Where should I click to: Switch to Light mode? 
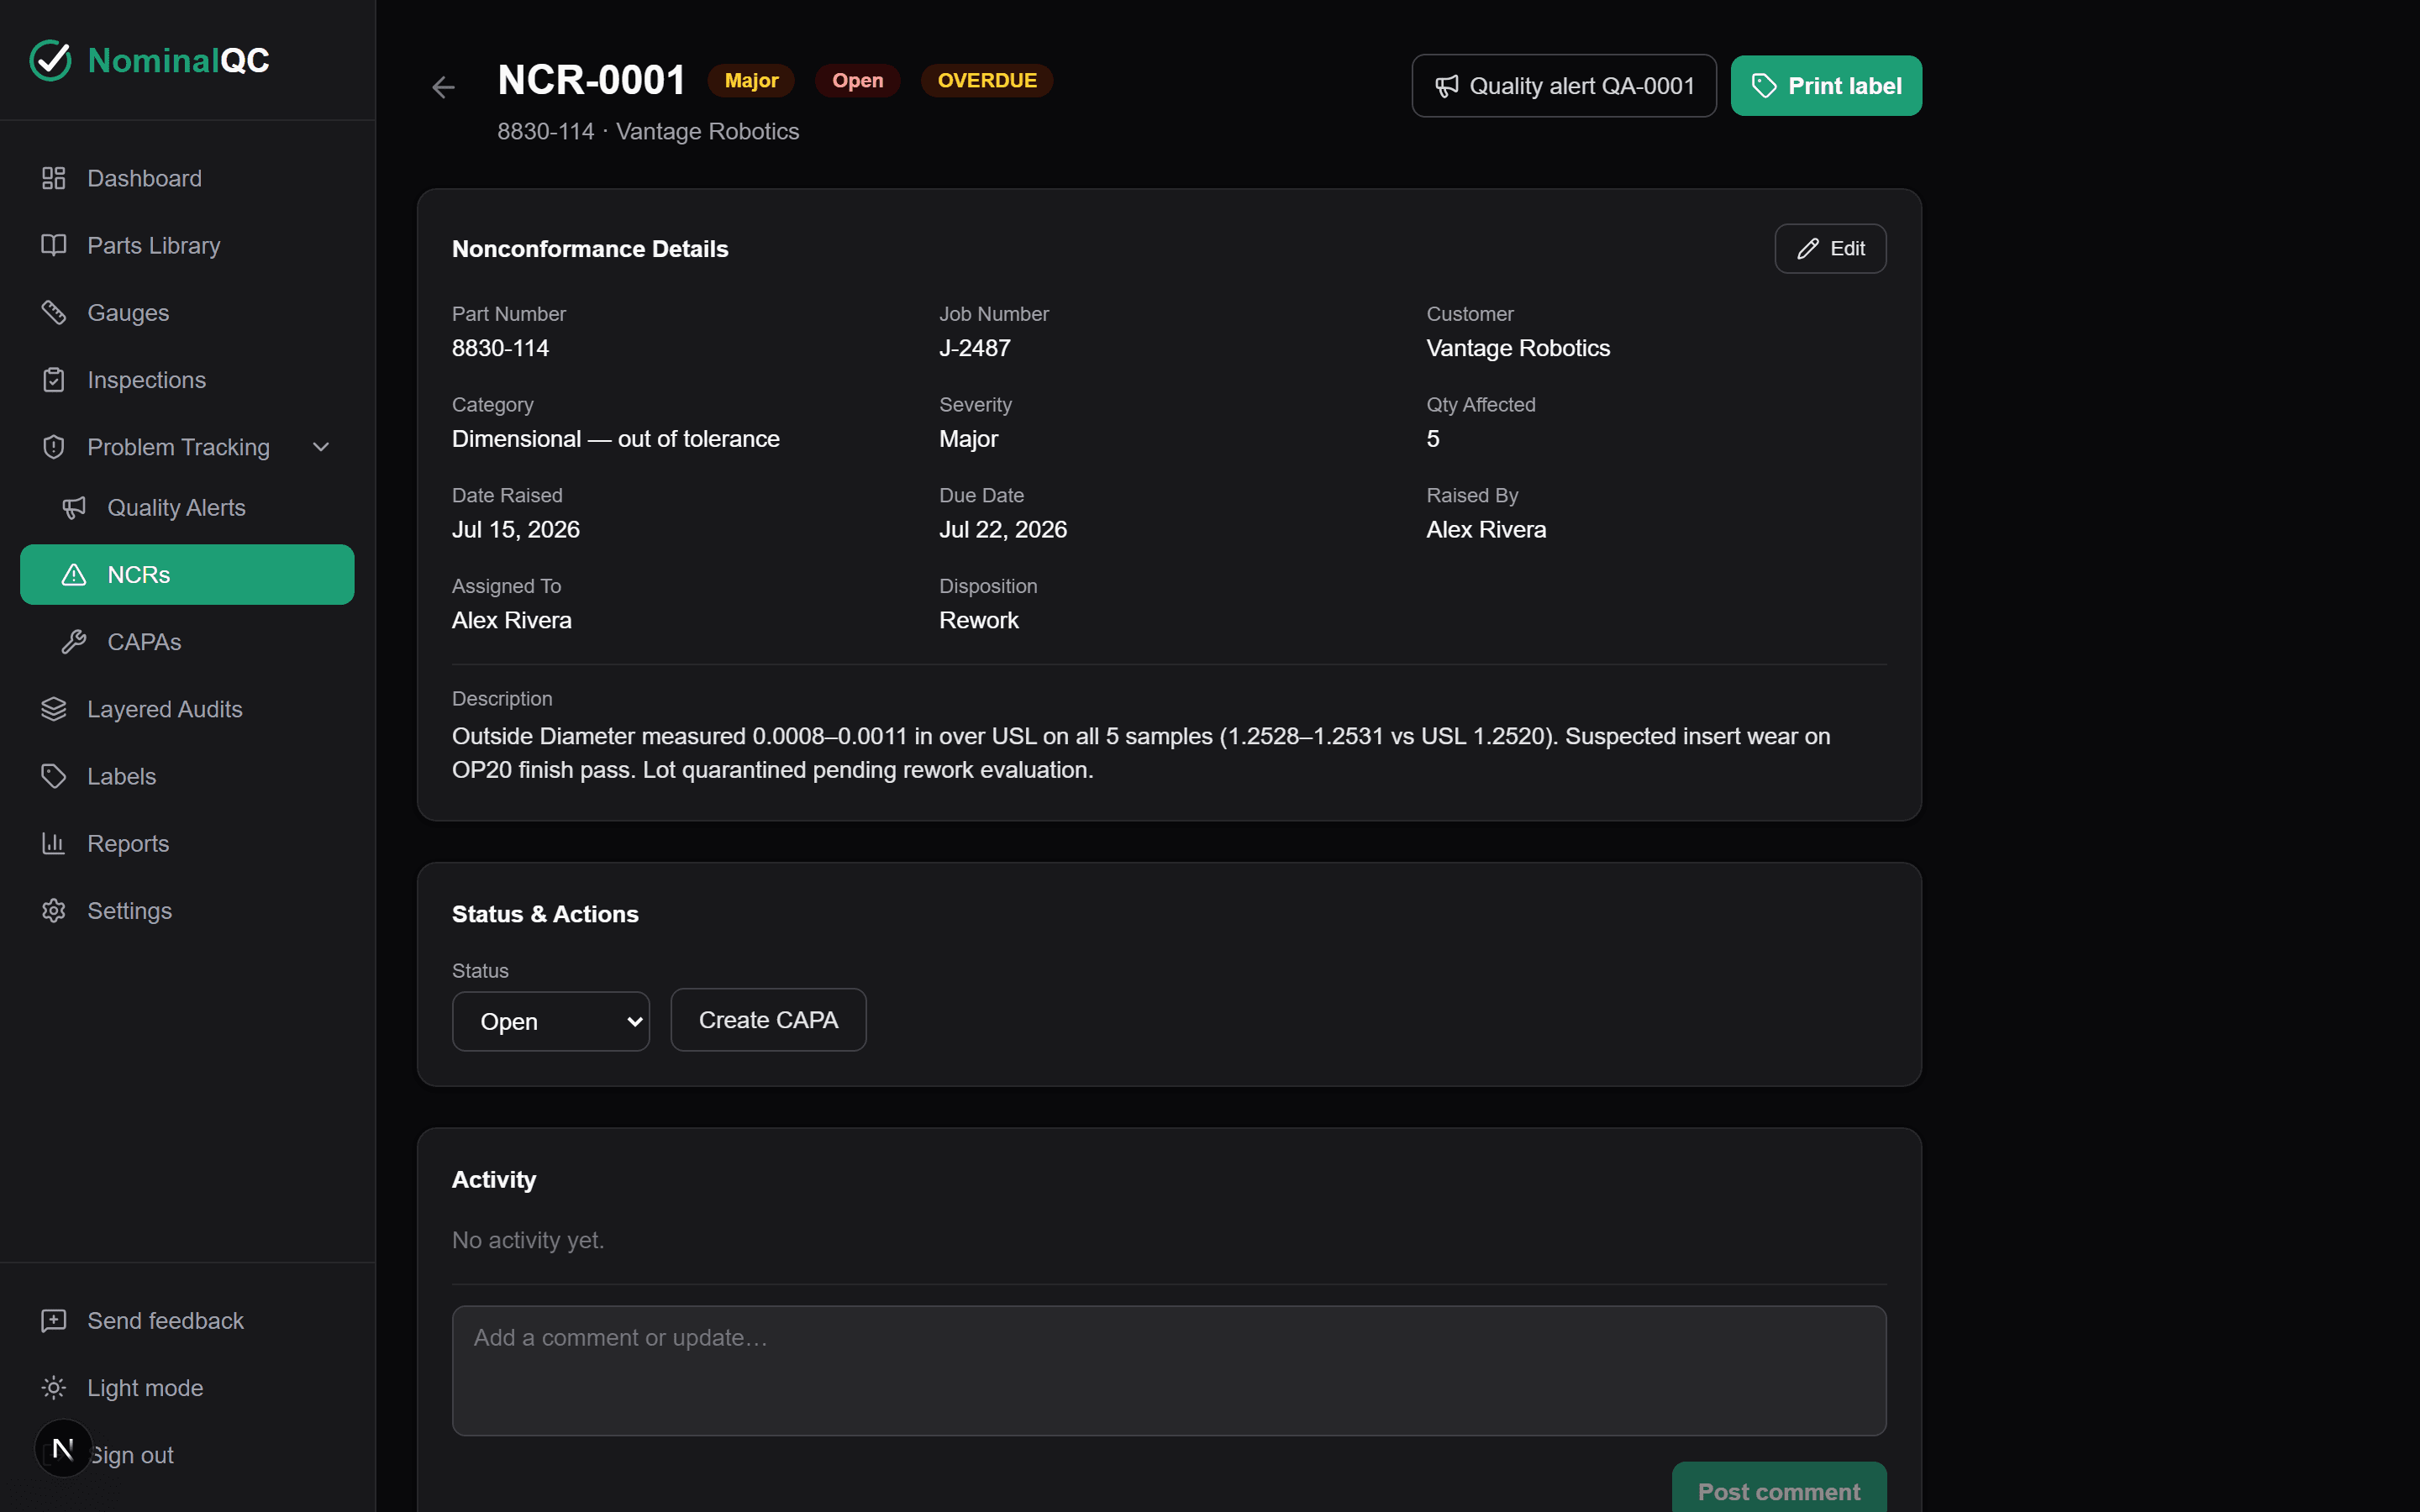[x=187, y=1388]
